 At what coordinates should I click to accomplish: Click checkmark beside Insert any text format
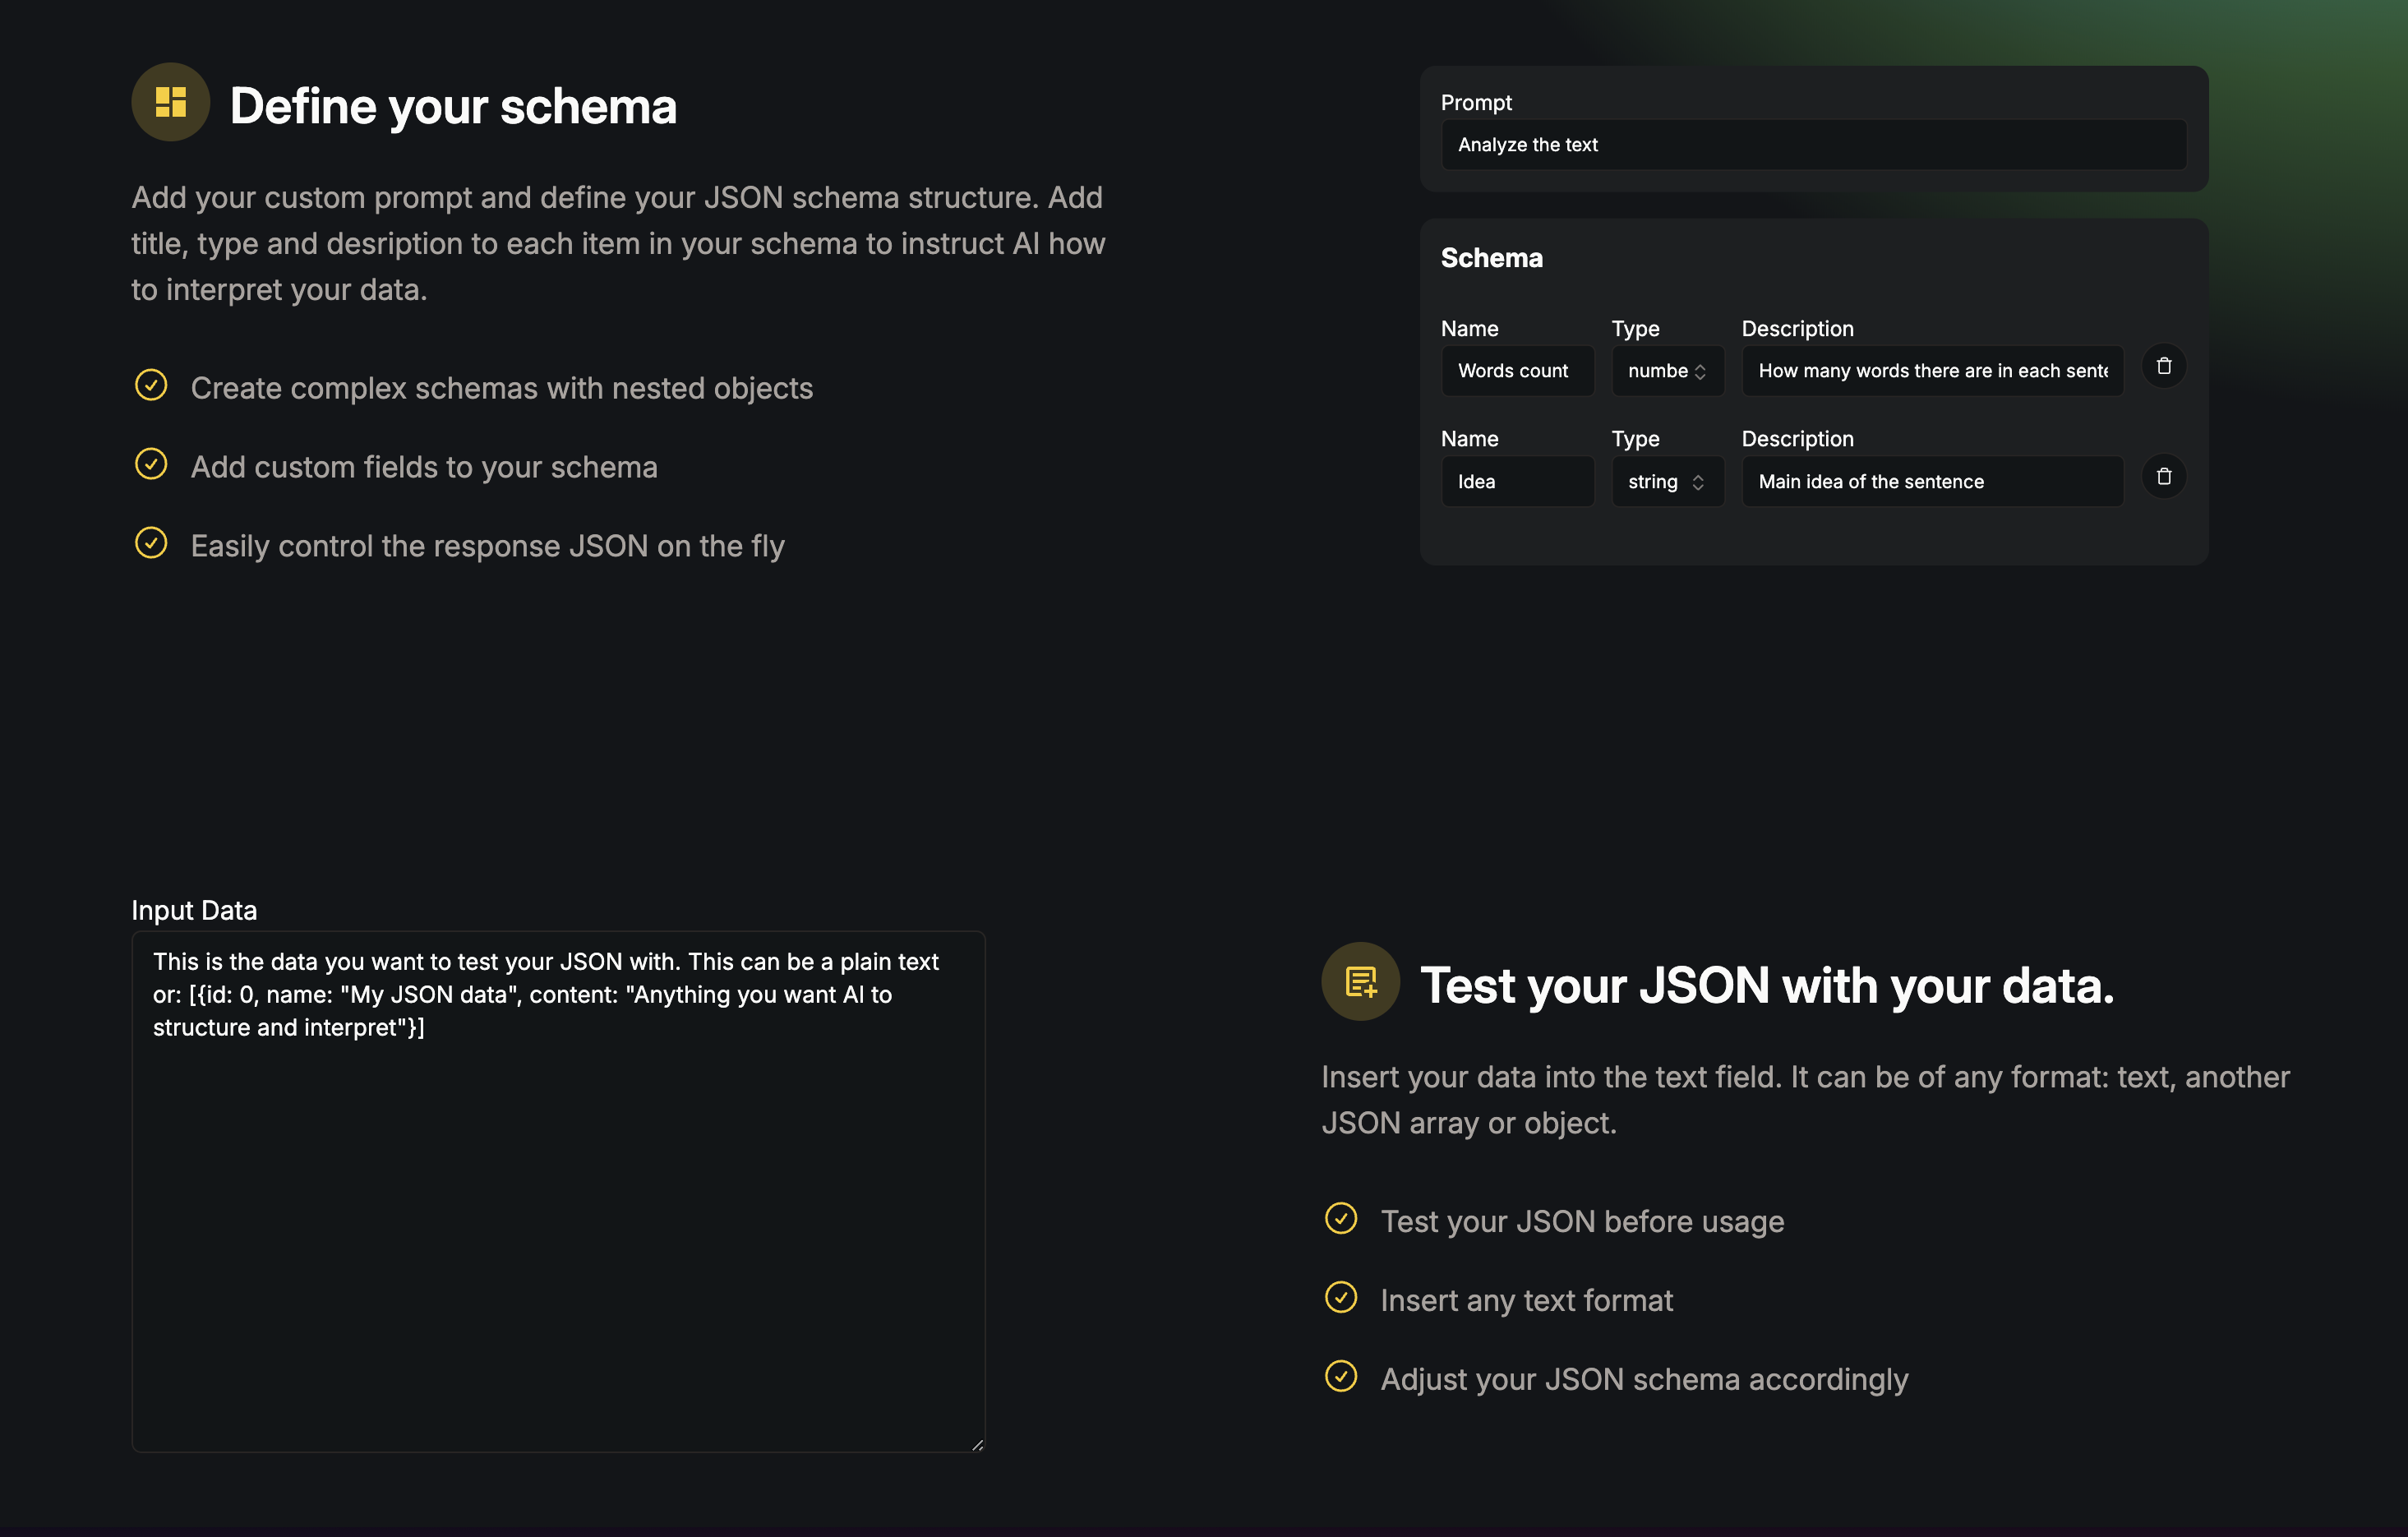tap(1340, 1297)
